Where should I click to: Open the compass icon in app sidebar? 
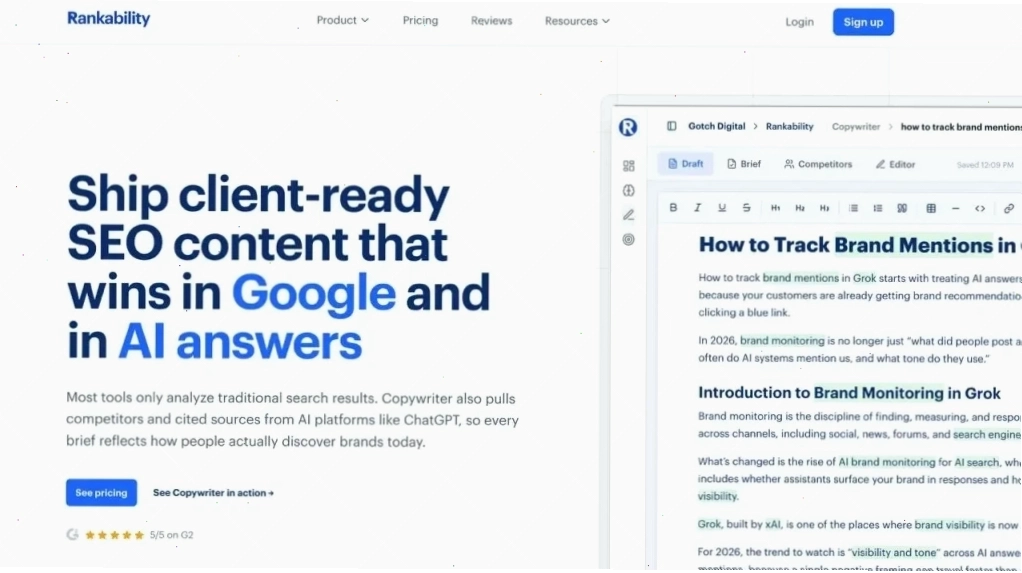click(628, 190)
